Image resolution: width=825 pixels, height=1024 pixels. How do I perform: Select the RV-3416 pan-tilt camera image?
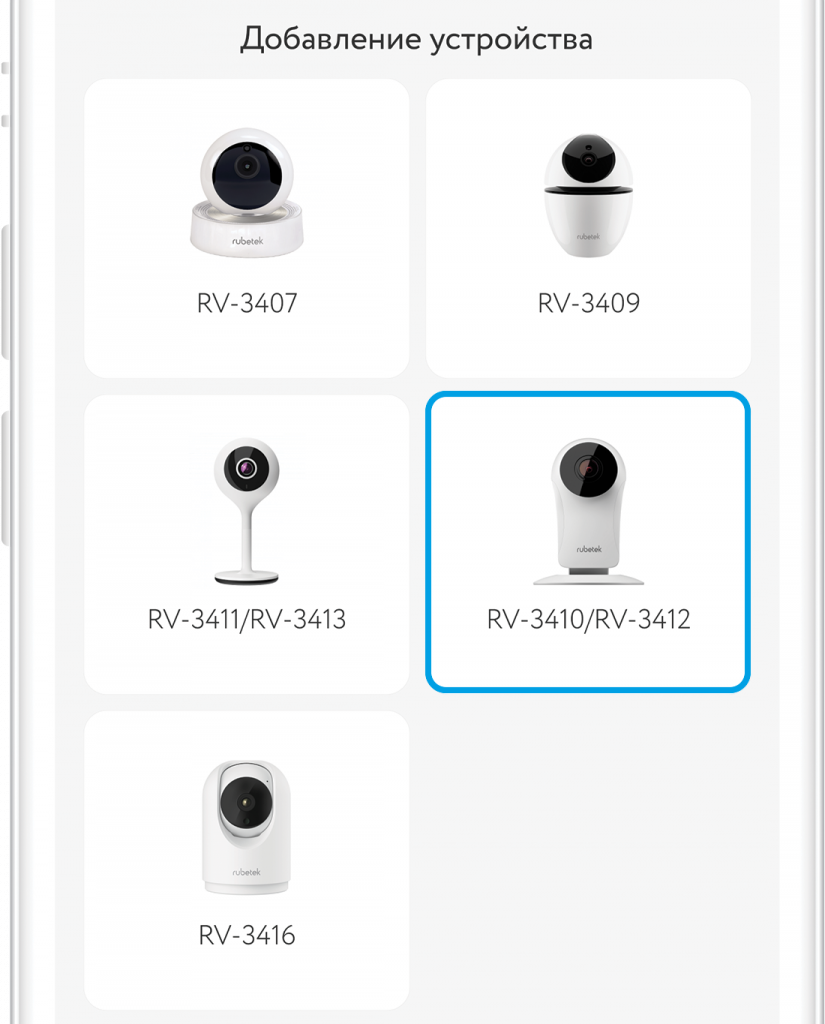click(x=247, y=827)
